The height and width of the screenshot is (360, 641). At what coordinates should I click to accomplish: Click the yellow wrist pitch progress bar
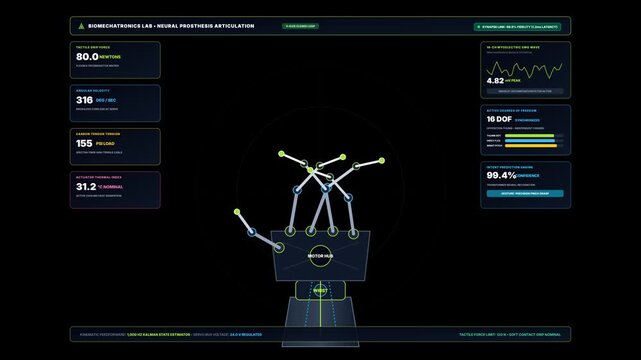tap(531, 145)
